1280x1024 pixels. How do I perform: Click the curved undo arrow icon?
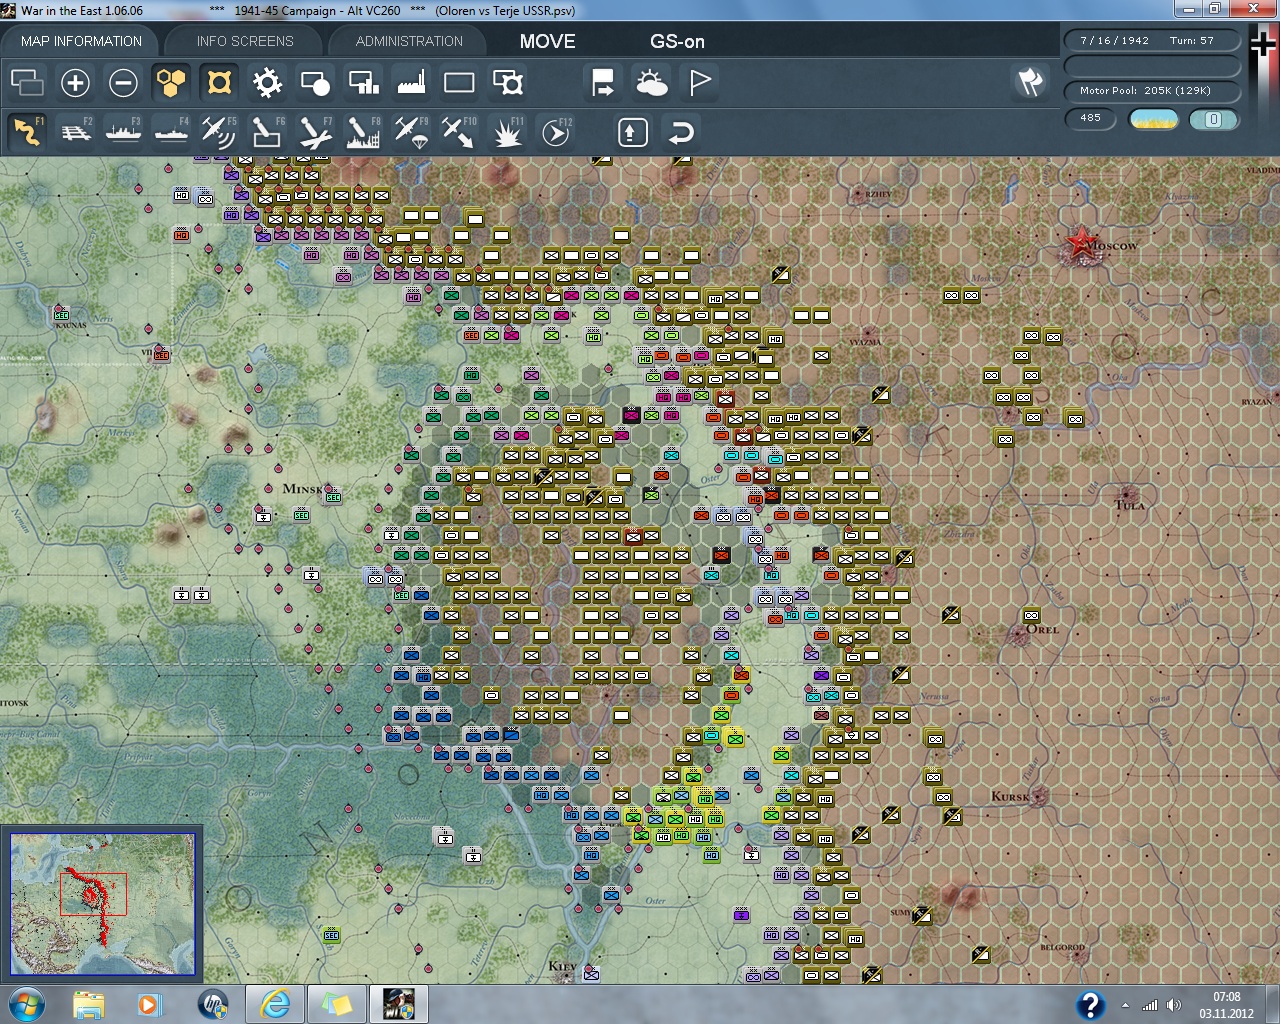point(681,132)
